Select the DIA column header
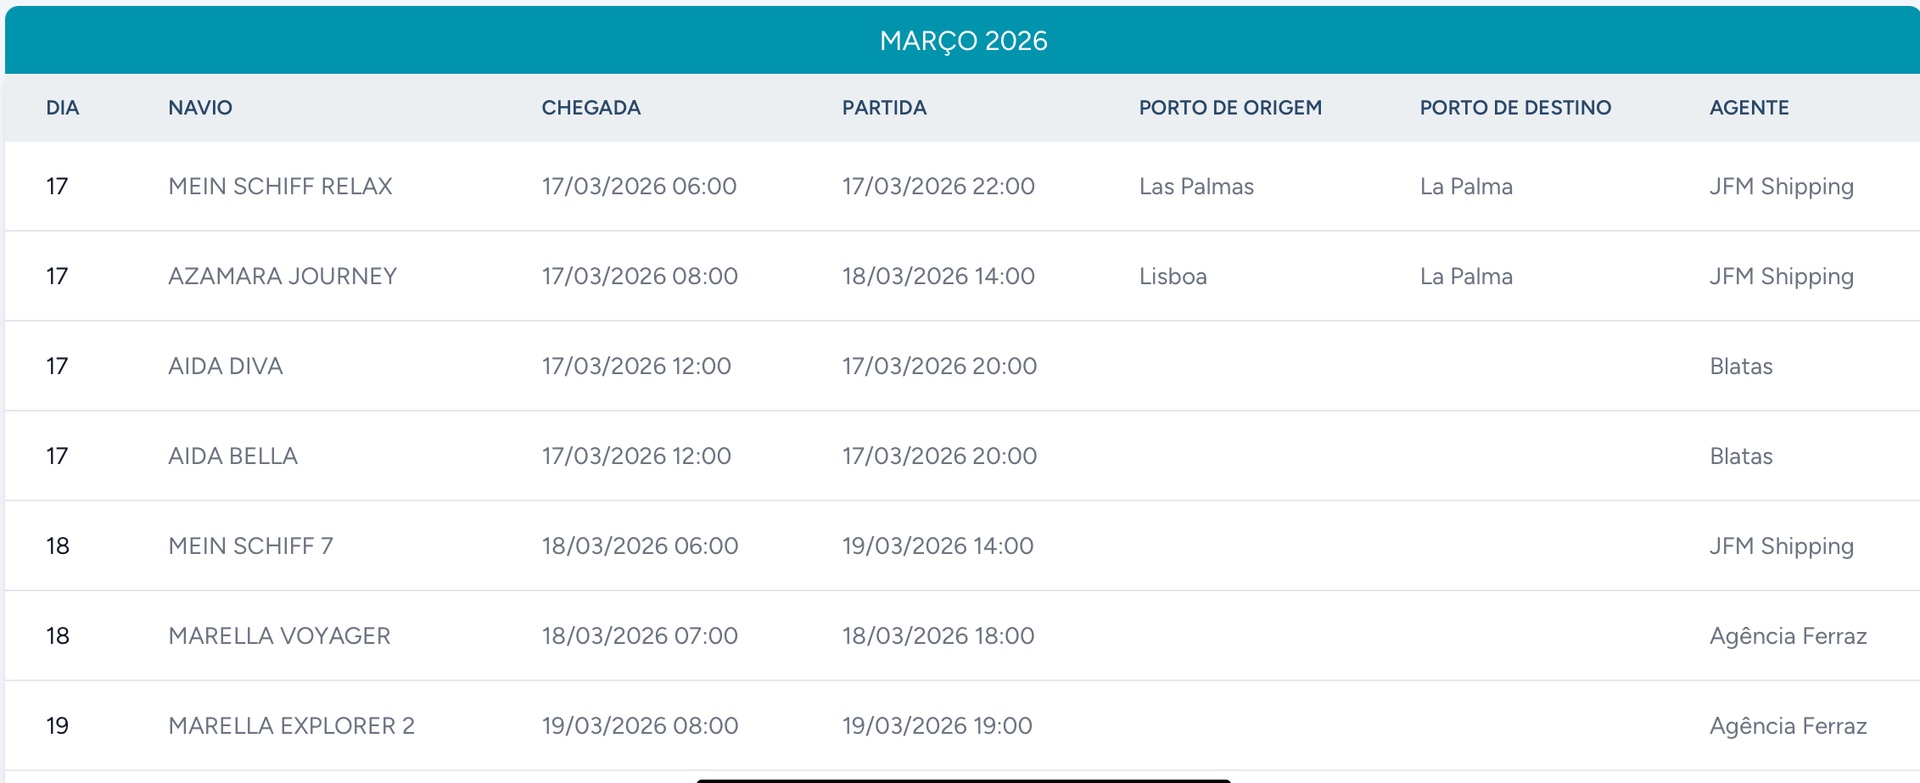Screen dimensions: 1920x783 pos(62,108)
